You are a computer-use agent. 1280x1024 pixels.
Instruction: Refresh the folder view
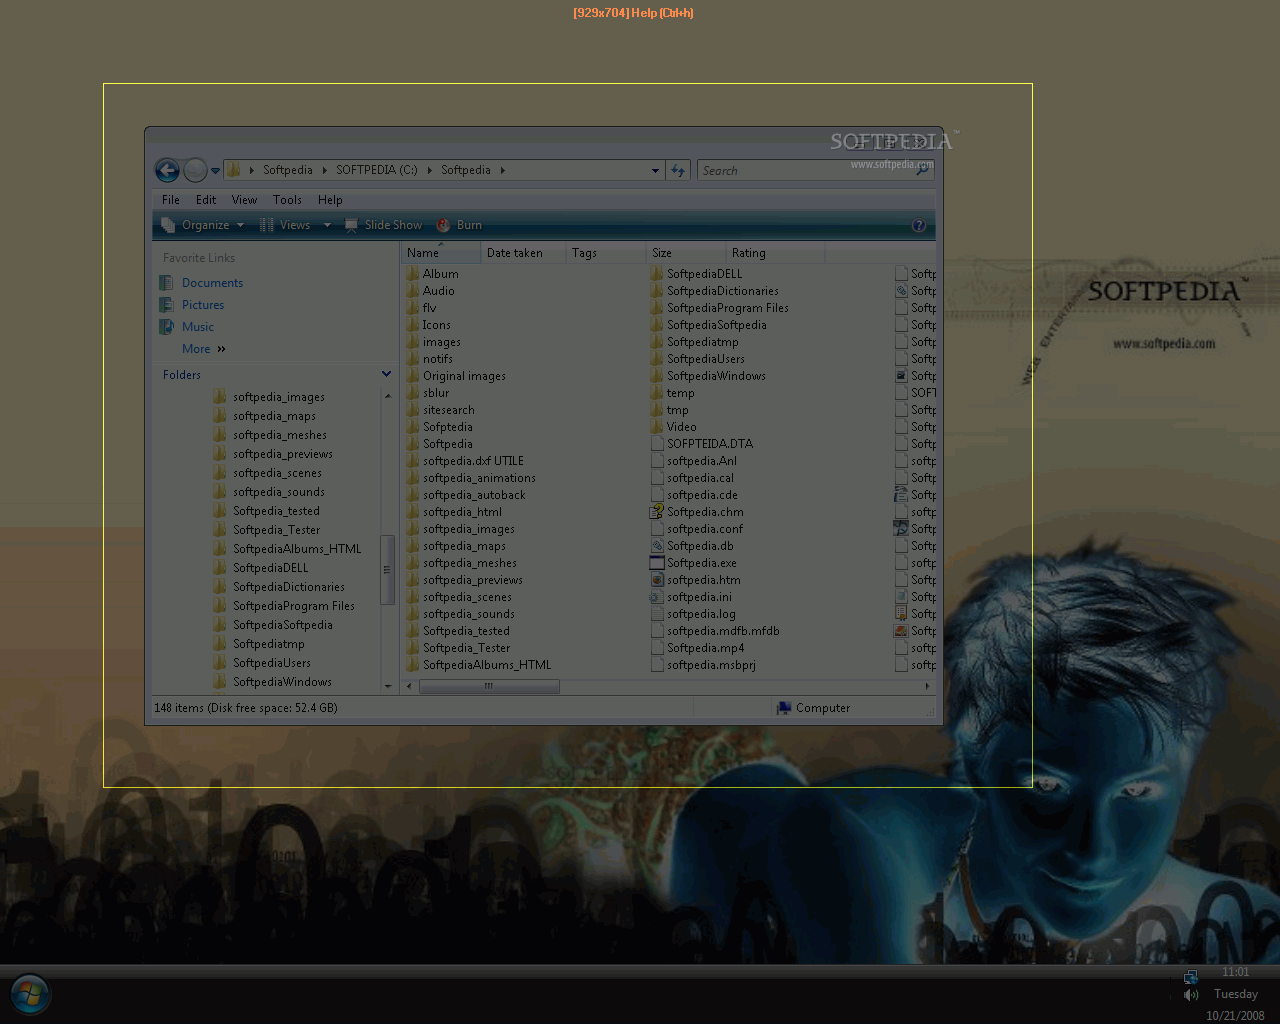click(678, 171)
